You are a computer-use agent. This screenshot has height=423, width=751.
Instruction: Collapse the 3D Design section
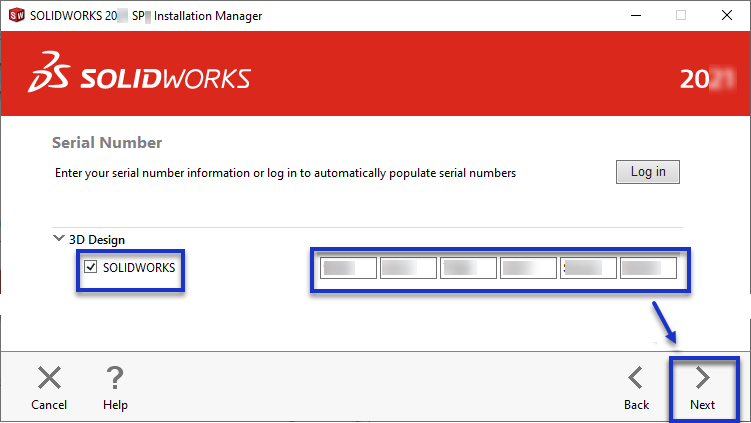click(x=58, y=238)
